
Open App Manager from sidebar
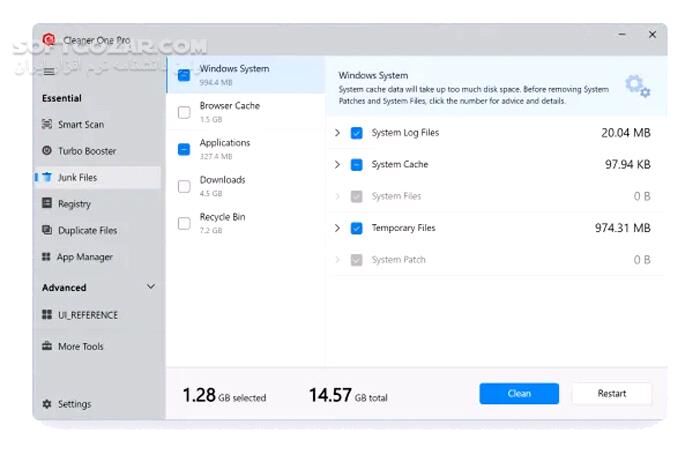pos(97,257)
